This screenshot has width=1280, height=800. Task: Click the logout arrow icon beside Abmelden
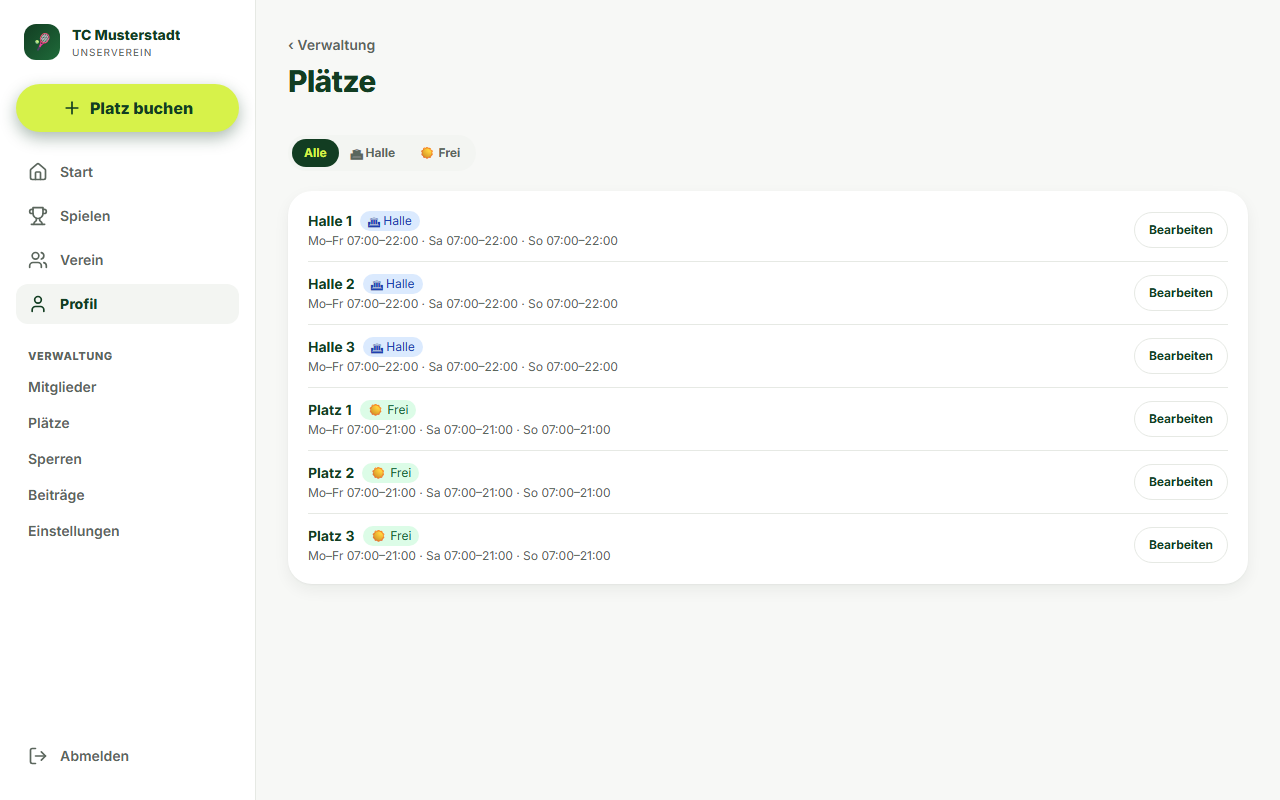pos(38,756)
